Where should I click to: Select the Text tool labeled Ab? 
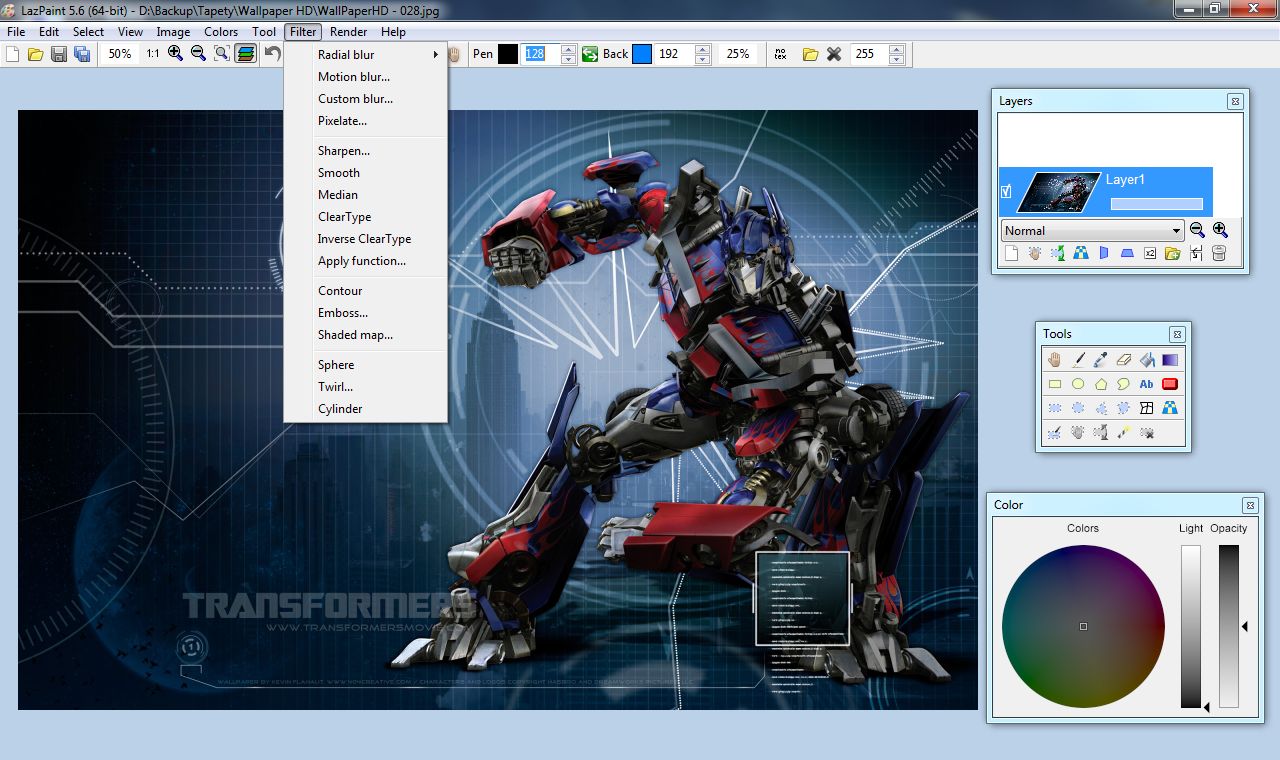tap(1147, 384)
